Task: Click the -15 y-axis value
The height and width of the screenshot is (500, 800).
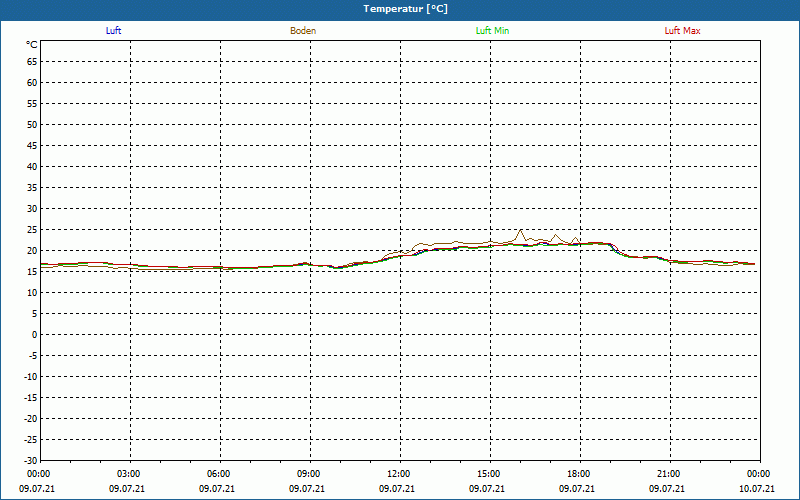Action: click(31, 397)
